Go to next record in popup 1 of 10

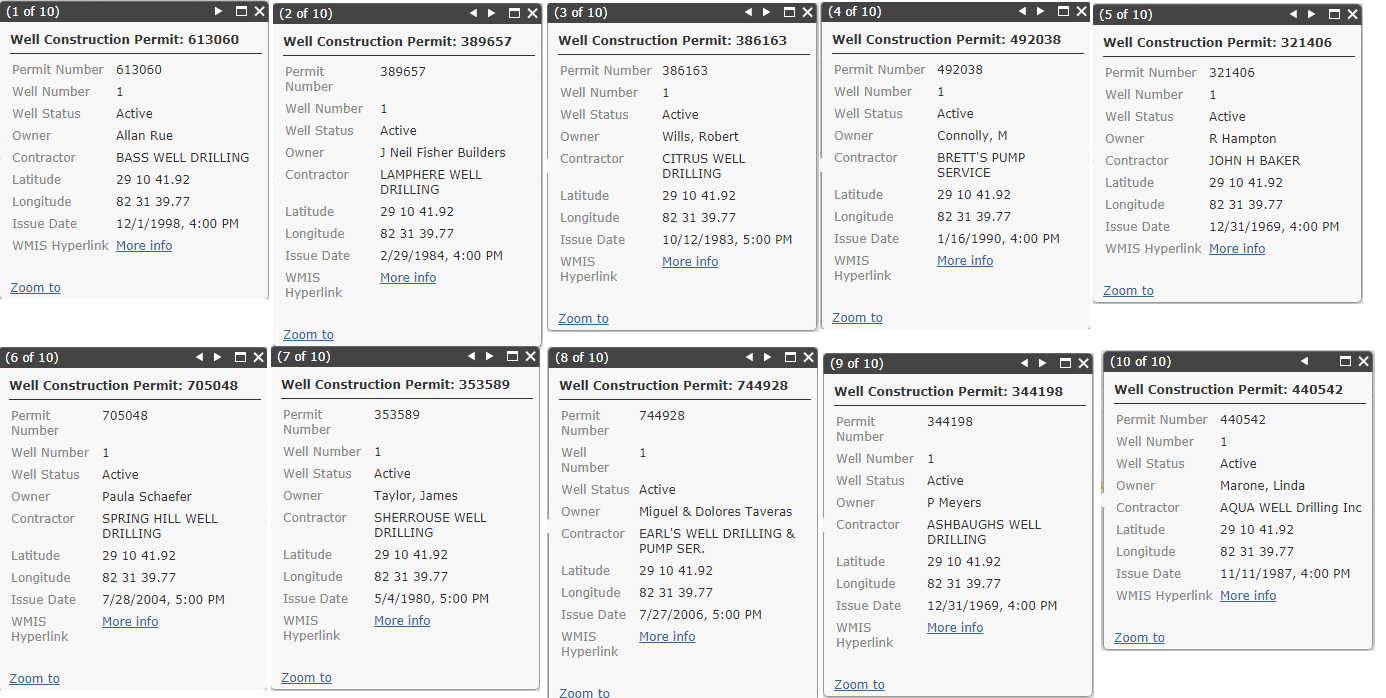coord(219,11)
